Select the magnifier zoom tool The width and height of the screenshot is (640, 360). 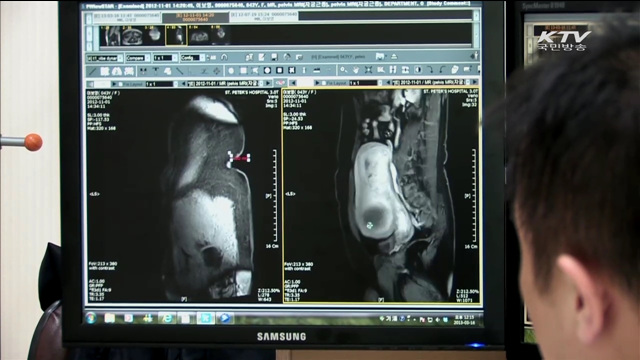(343, 70)
